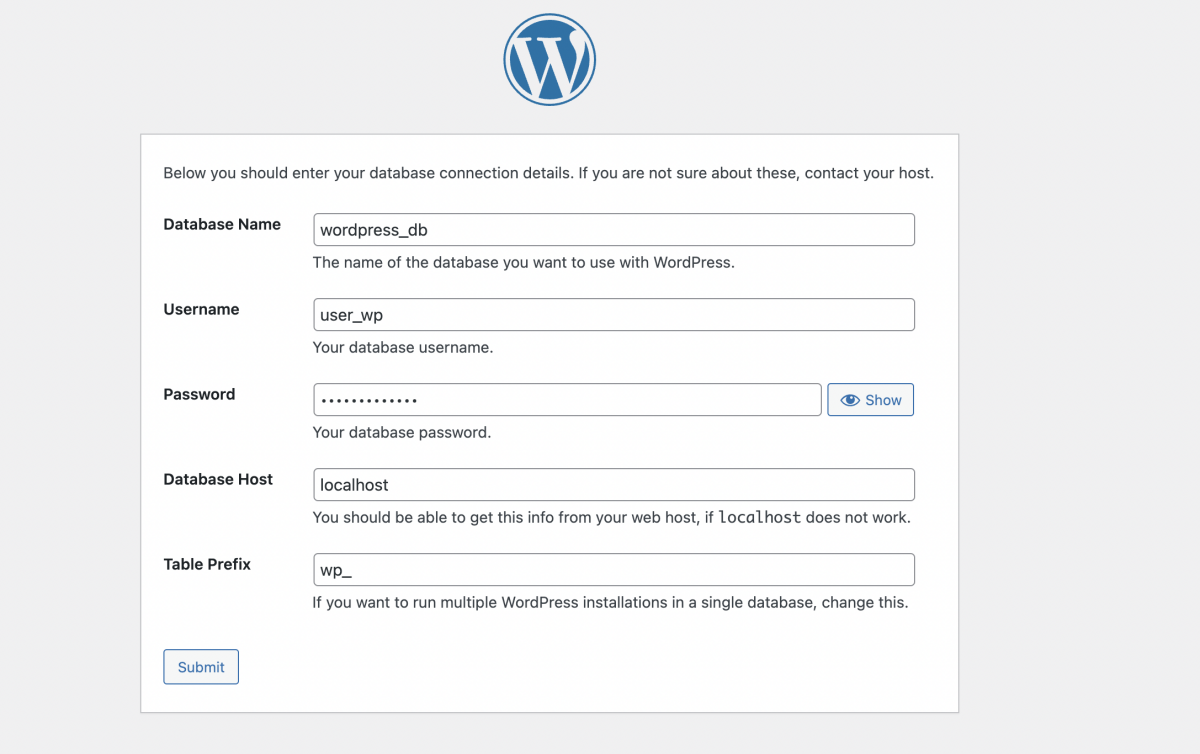This screenshot has width=1200, height=754.
Task: Click the Database Host label
Action: coord(218,480)
